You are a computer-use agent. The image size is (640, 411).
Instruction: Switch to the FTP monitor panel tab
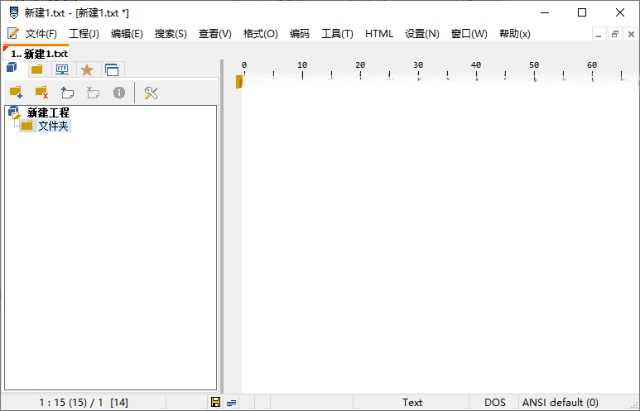coord(62,70)
